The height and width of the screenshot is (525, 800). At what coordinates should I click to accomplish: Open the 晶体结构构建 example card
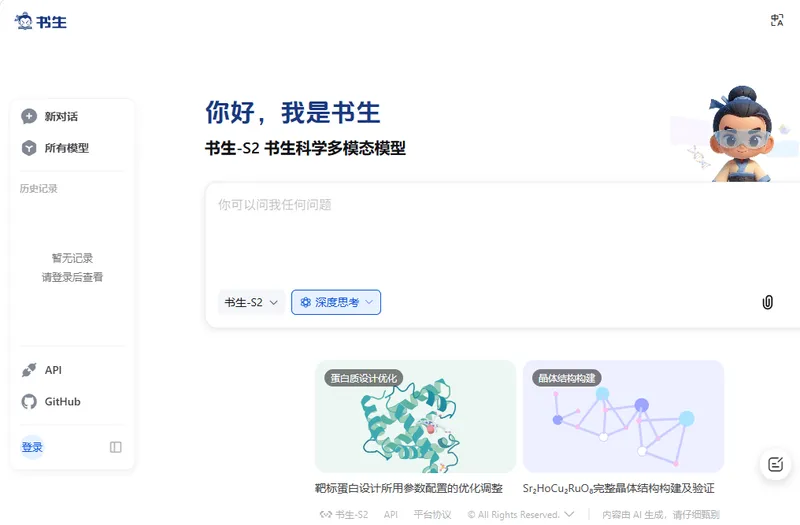pyautogui.click(x=623, y=416)
